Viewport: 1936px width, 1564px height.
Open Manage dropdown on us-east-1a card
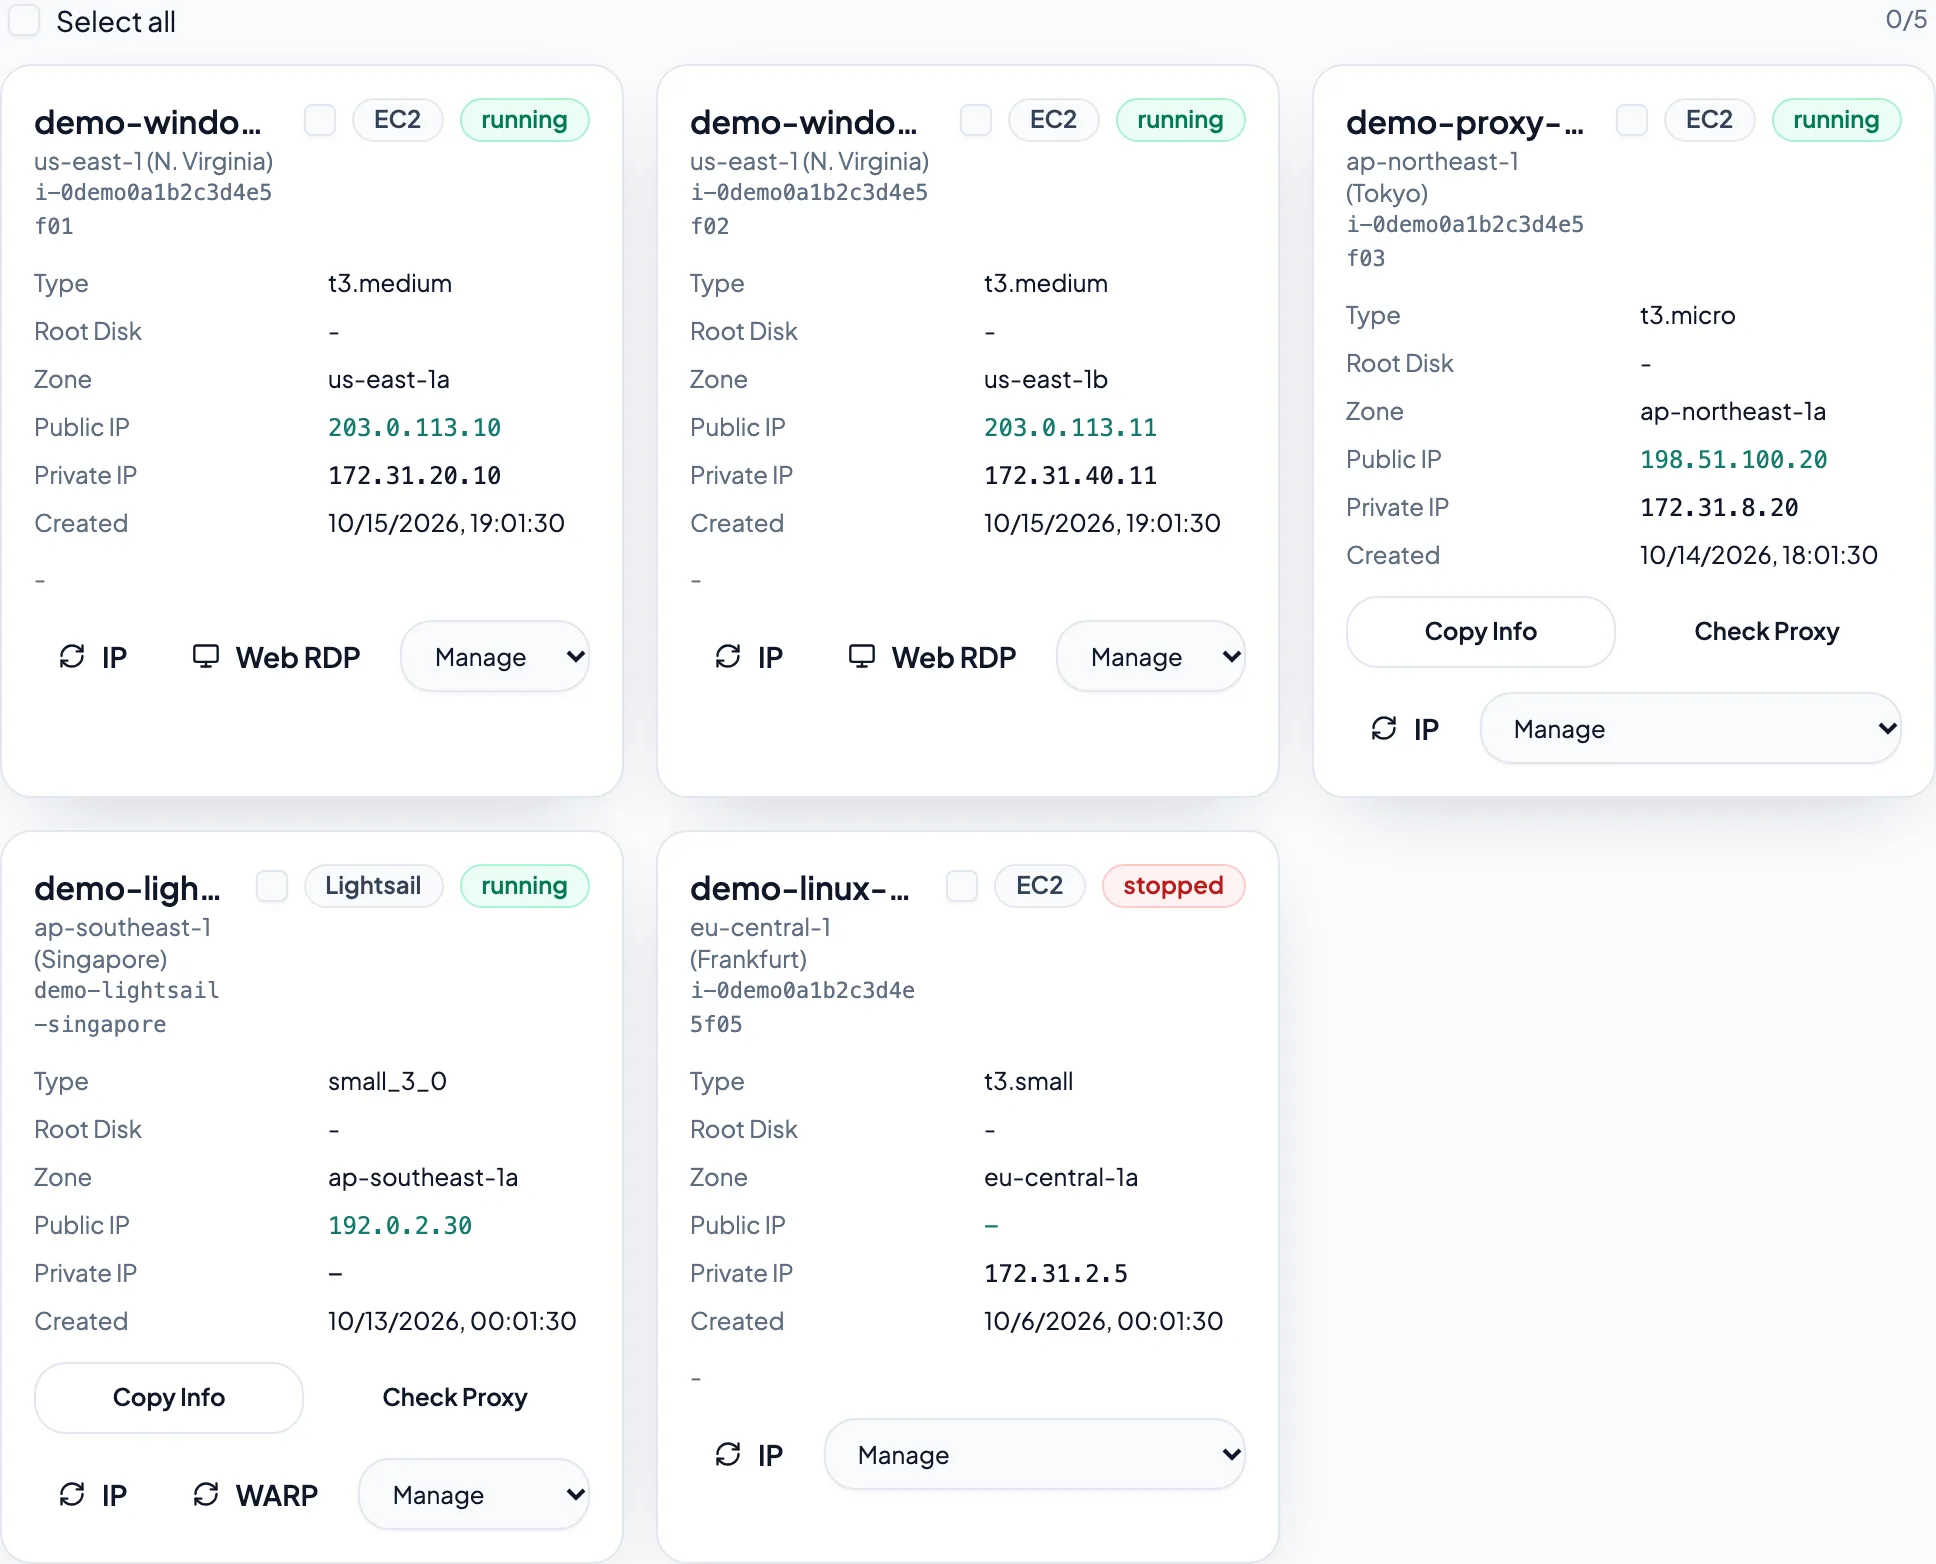point(495,657)
